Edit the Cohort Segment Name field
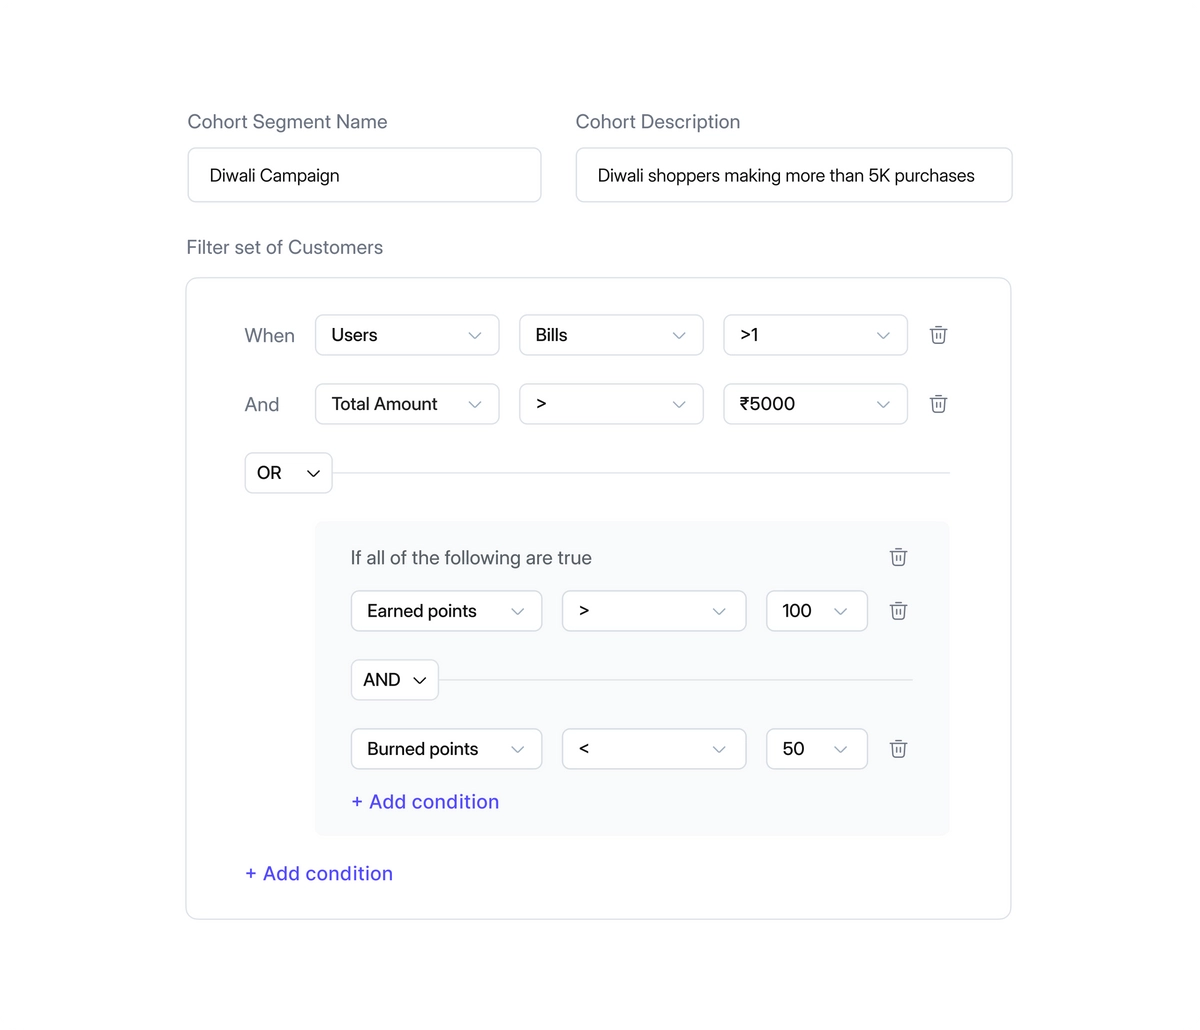This screenshot has height=1030, width=1200. click(364, 175)
